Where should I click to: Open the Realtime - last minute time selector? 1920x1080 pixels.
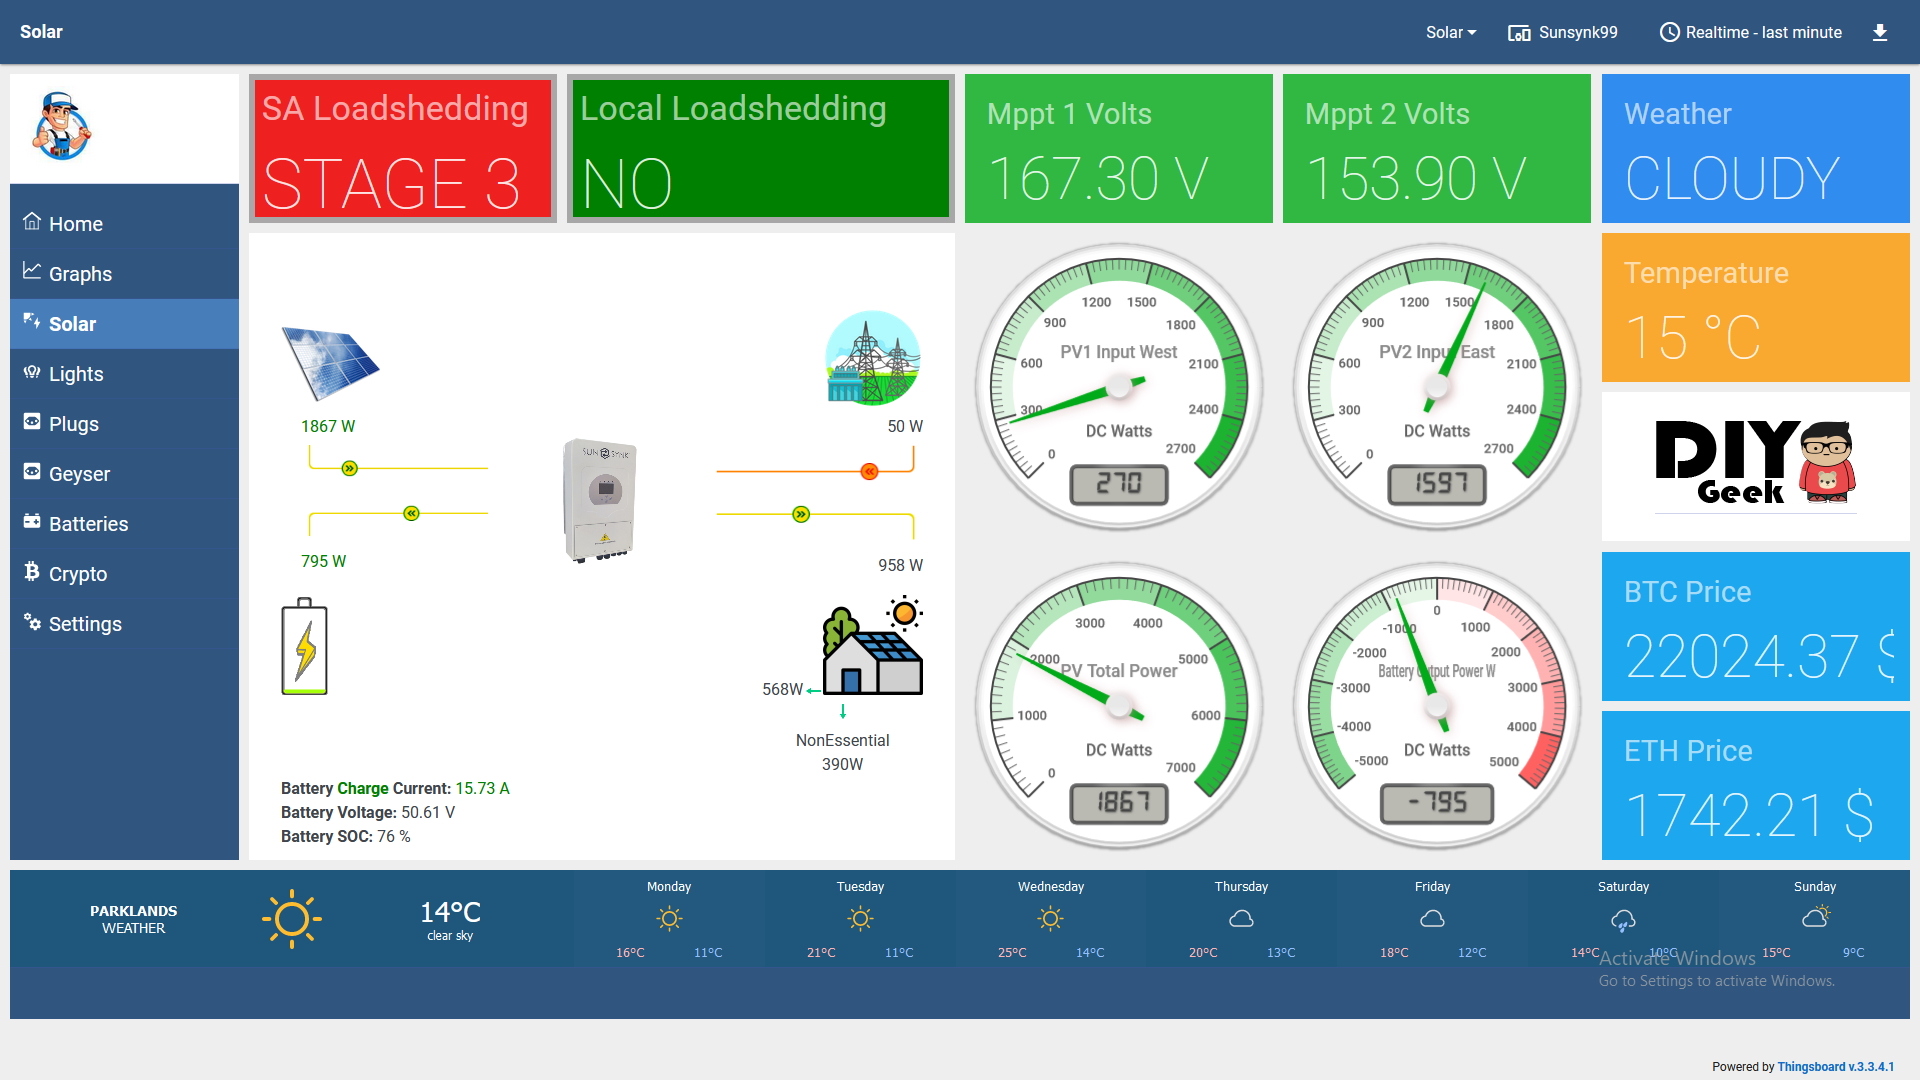pos(1763,32)
